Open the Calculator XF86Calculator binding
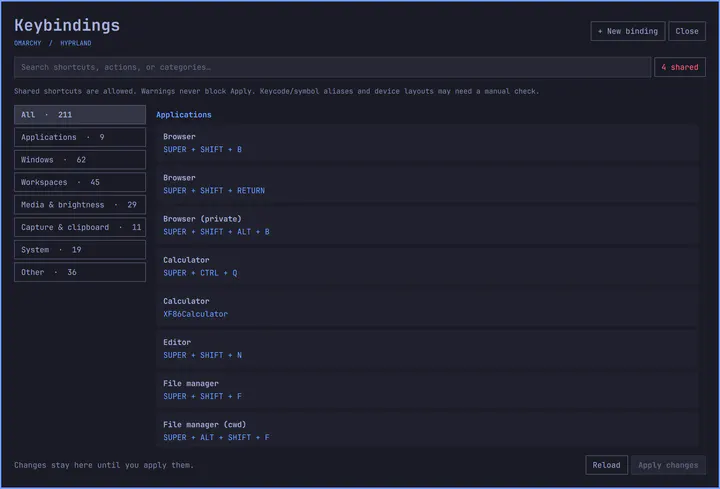The width and height of the screenshot is (720, 489). click(427, 308)
